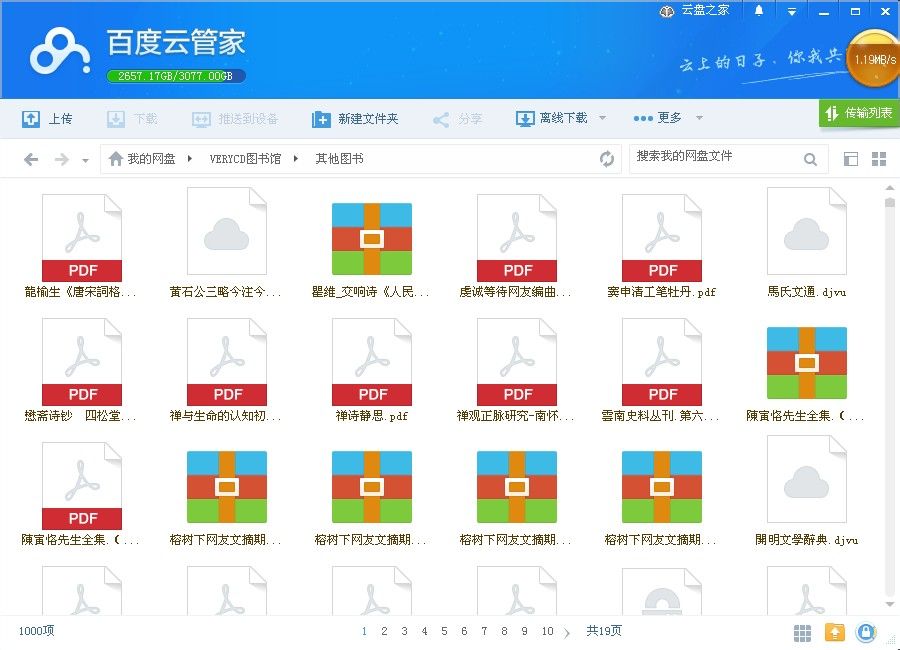Image resolution: width=900 pixels, height=650 pixels.
Task: Open the Transfer list (传输列表)
Action: click(859, 113)
